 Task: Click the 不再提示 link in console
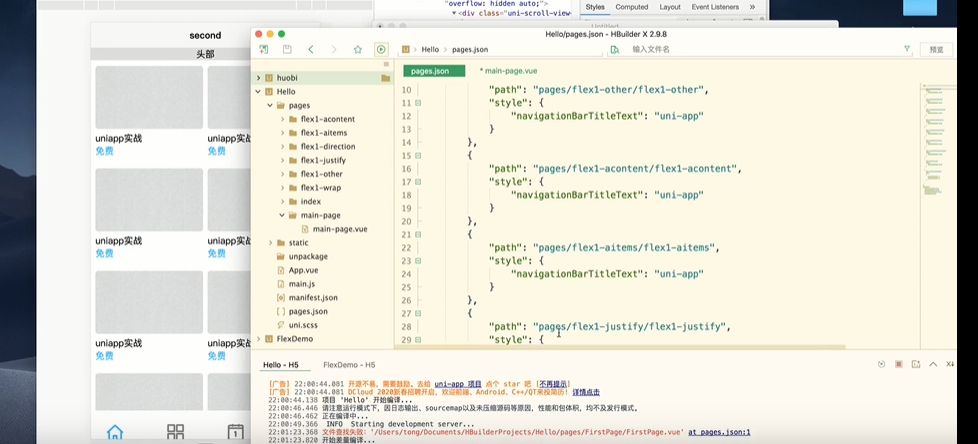[x=554, y=384]
